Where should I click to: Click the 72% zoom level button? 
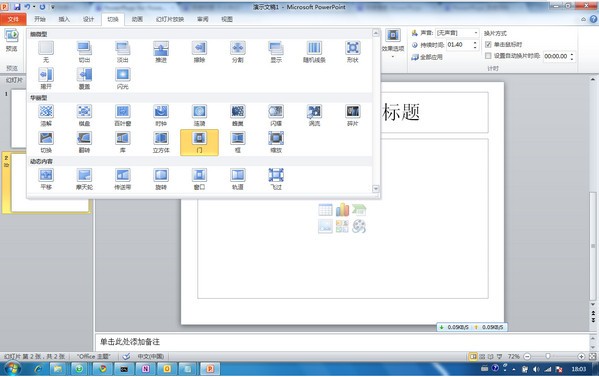(x=513, y=356)
